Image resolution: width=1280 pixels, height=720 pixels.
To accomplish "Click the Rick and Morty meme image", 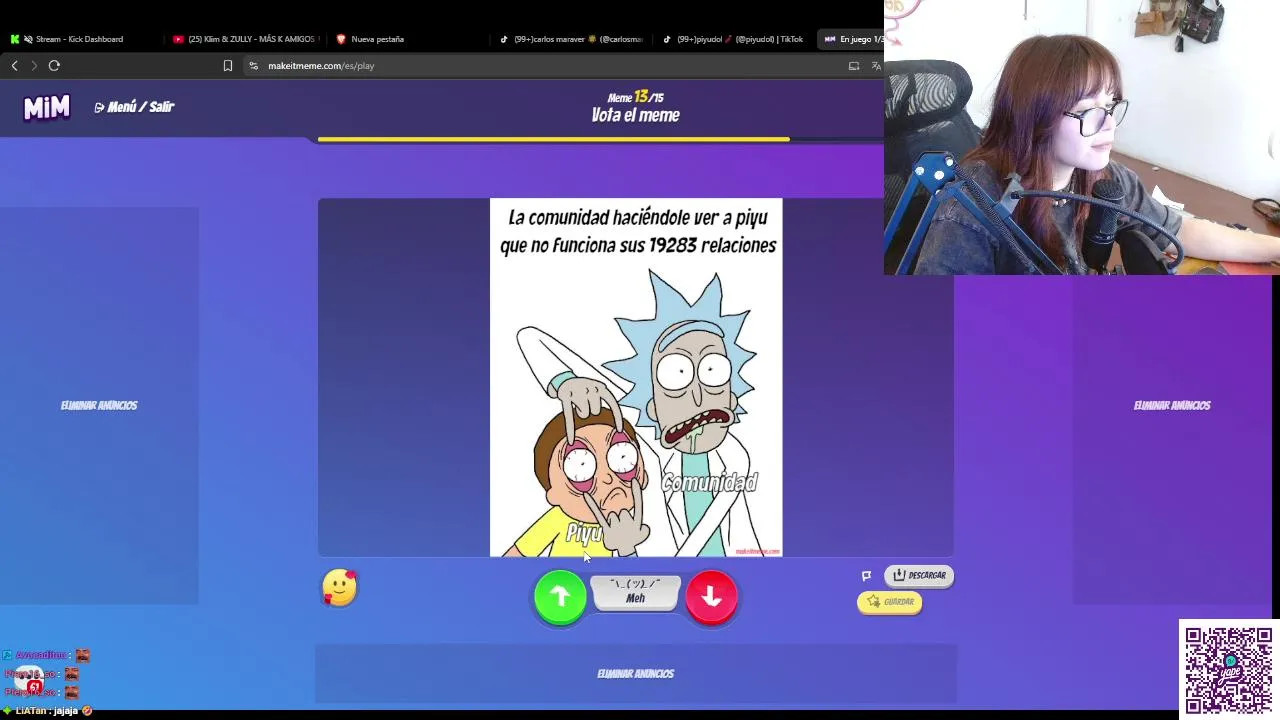I will [636, 377].
